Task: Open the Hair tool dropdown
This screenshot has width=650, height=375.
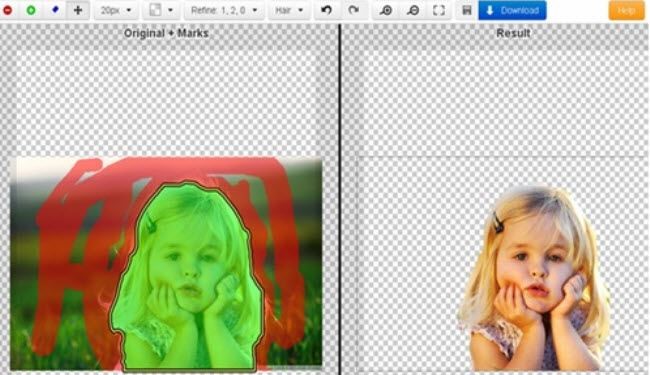Action: pos(289,10)
